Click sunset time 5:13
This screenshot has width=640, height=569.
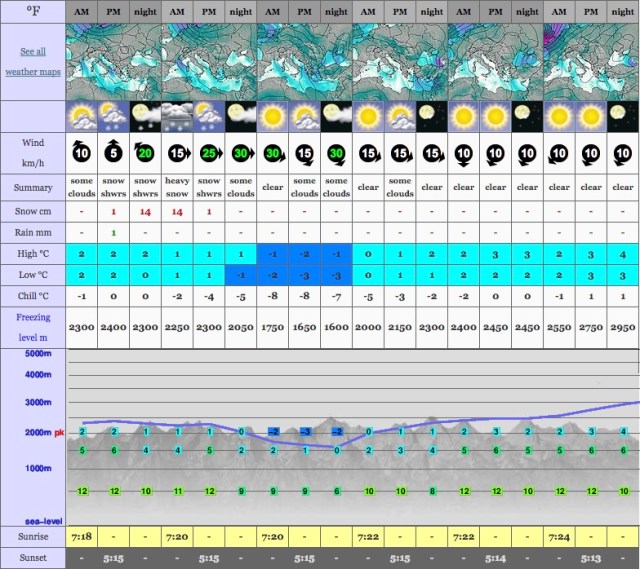pyautogui.click(x=591, y=558)
